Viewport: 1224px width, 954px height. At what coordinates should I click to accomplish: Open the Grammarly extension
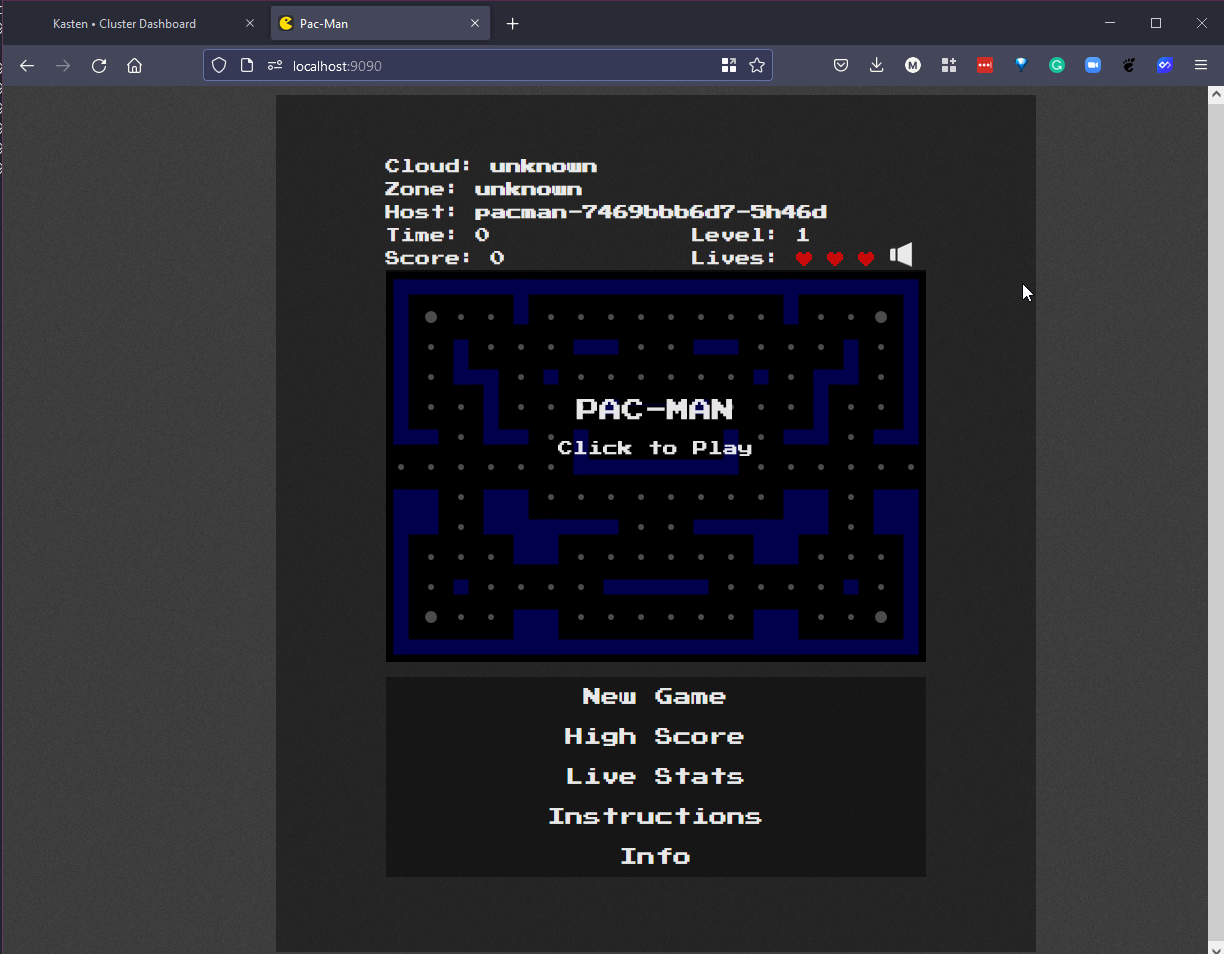click(x=1057, y=66)
